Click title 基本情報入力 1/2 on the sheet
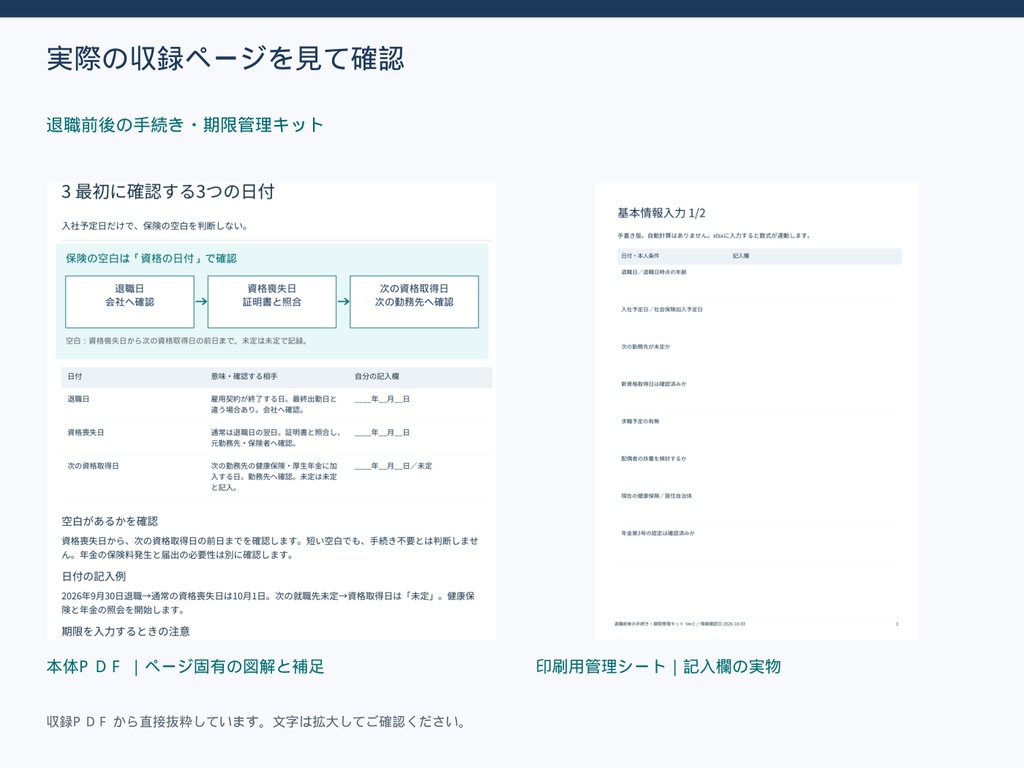The width and height of the screenshot is (1024, 768). click(661, 213)
